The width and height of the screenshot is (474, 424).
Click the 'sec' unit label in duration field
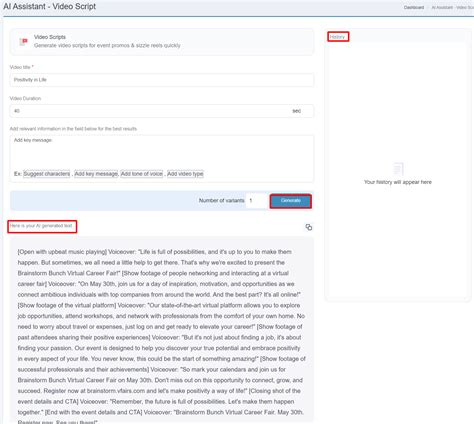[x=296, y=111]
